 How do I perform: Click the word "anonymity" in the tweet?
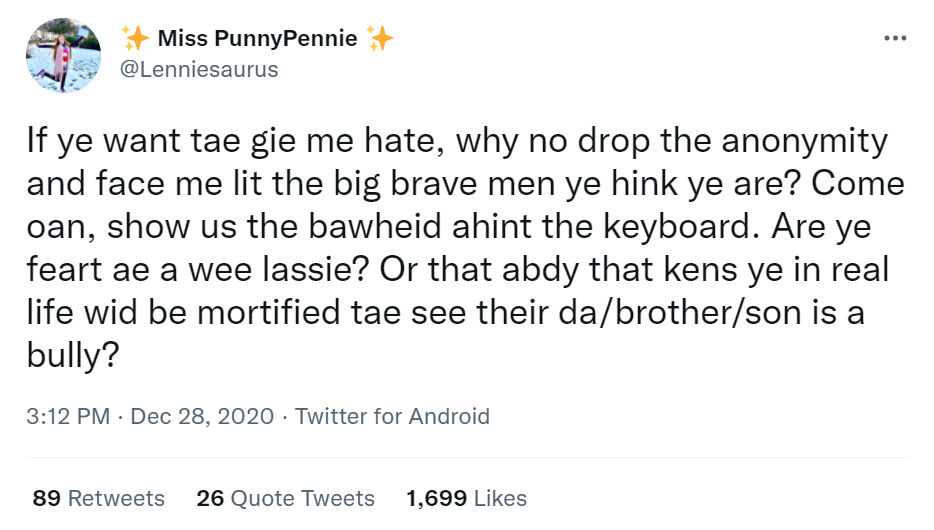[x=800, y=142]
